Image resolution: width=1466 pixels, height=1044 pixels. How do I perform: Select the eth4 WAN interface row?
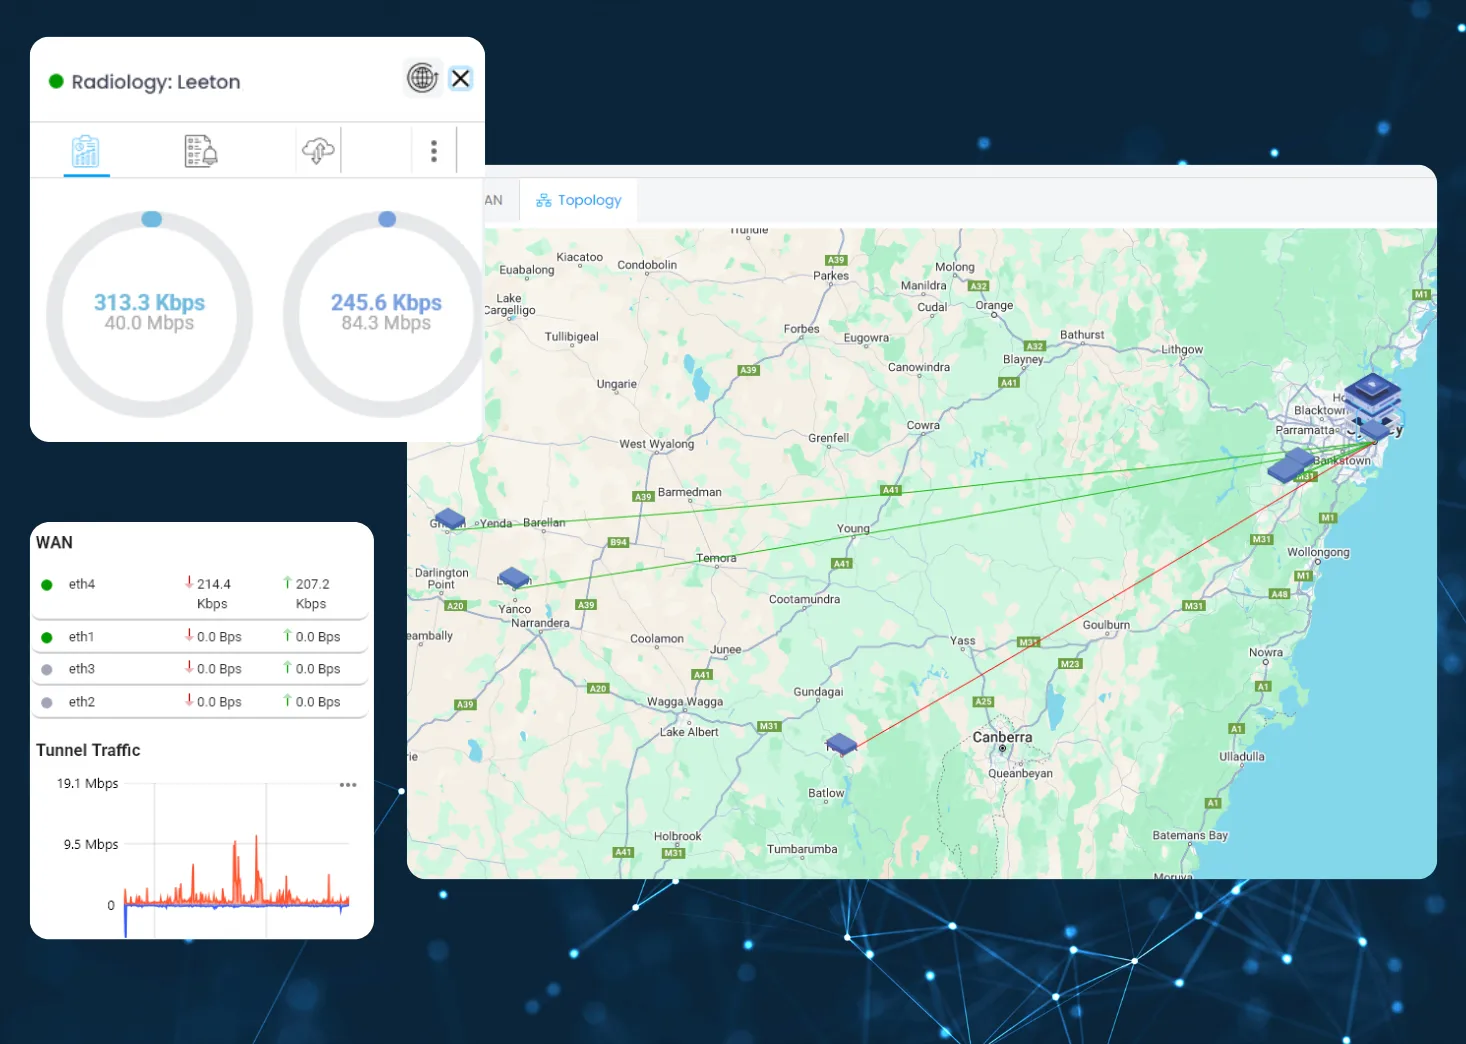200,592
